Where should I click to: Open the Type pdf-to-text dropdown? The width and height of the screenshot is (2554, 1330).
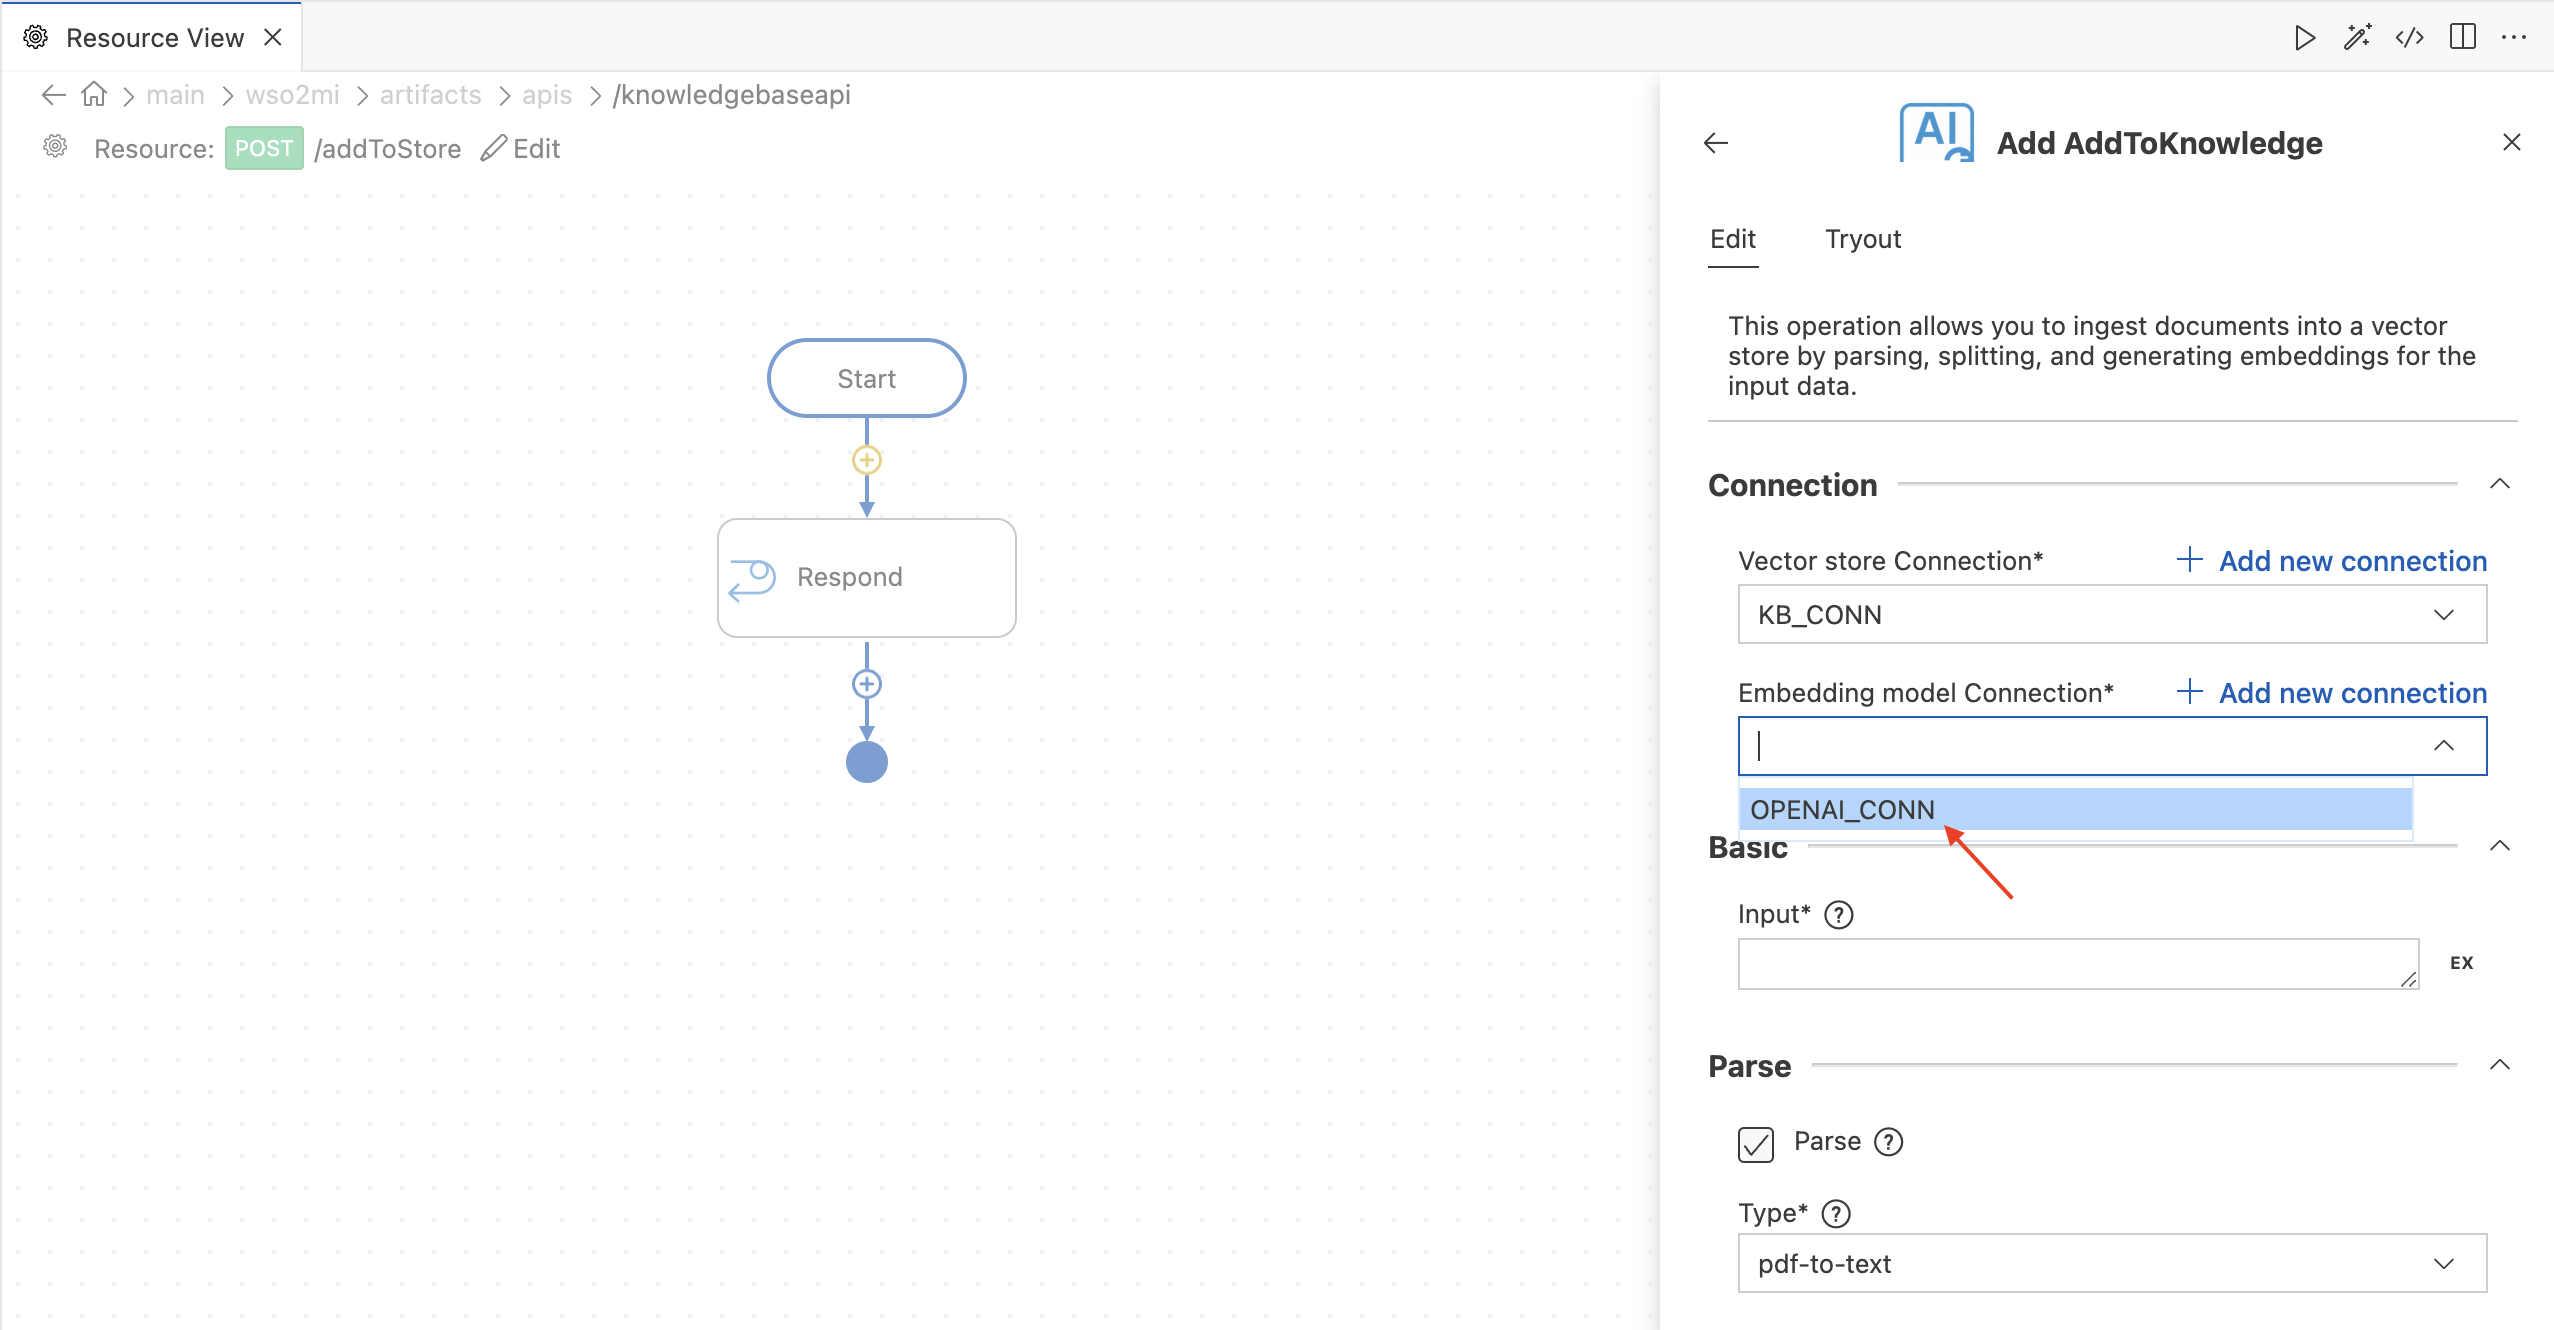(x=2112, y=1264)
